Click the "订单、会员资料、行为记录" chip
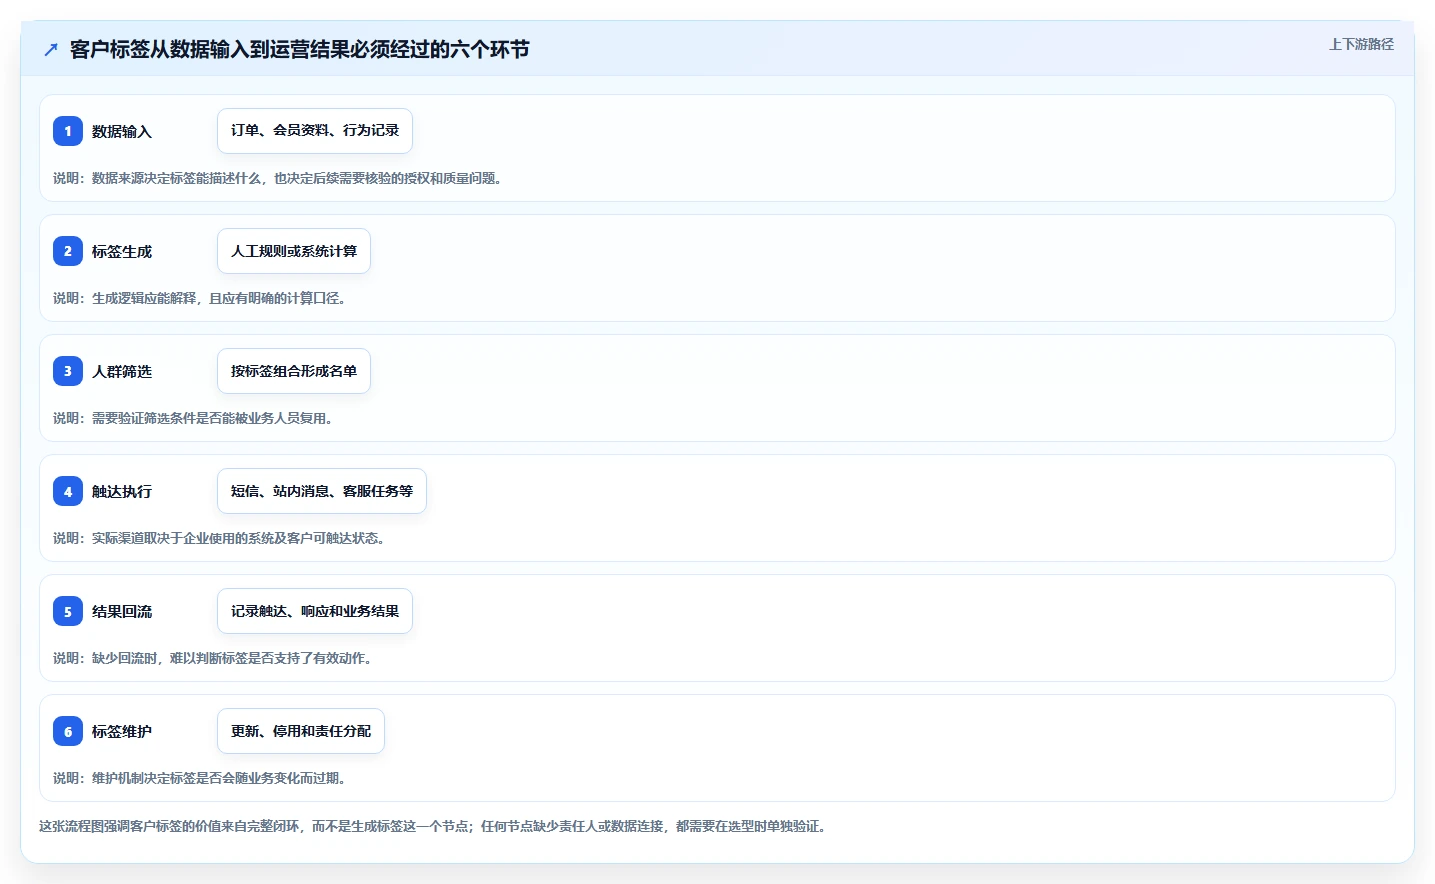Screen dimensions: 1435x884 [x=315, y=131]
